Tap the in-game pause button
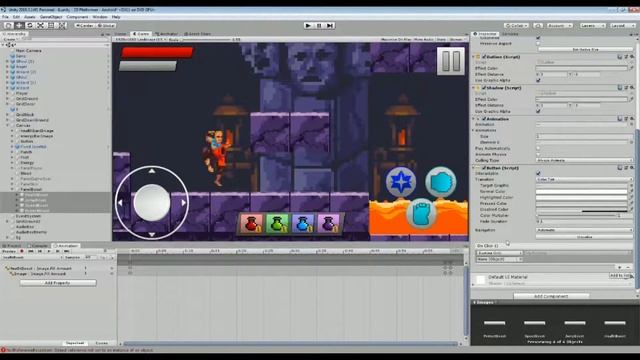640x360 pixels. coord(451,61)
